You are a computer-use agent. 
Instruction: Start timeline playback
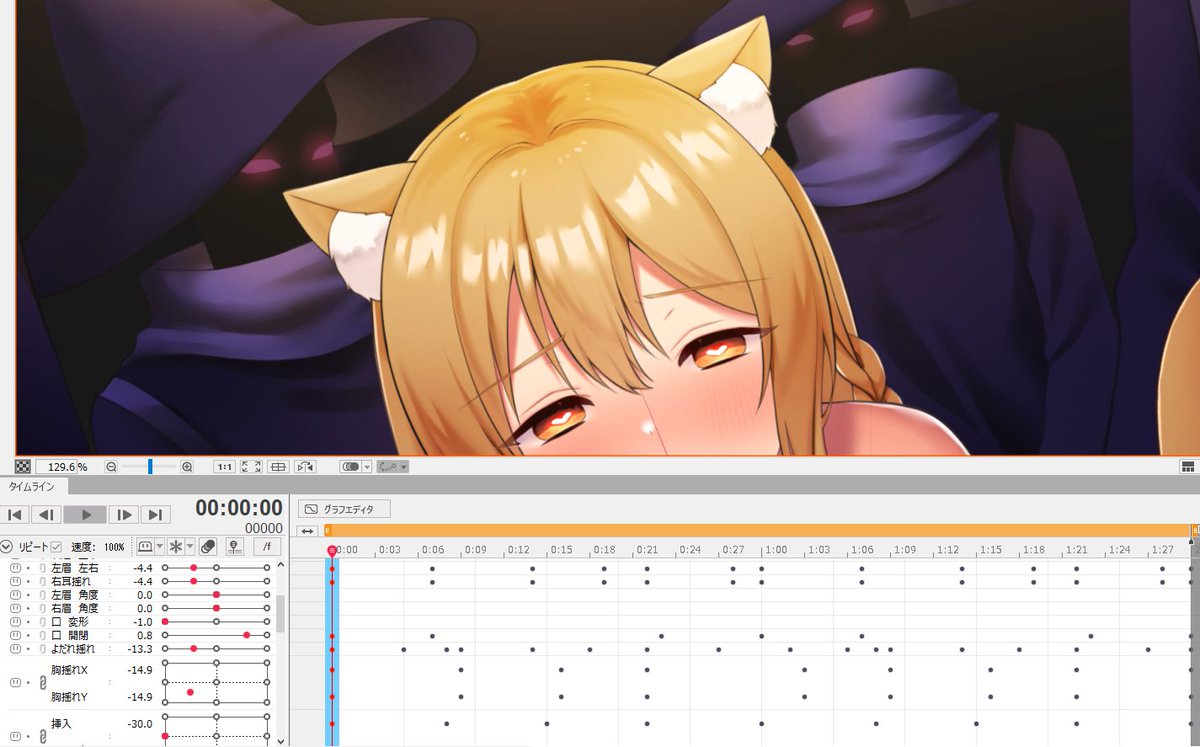point(85,515)
